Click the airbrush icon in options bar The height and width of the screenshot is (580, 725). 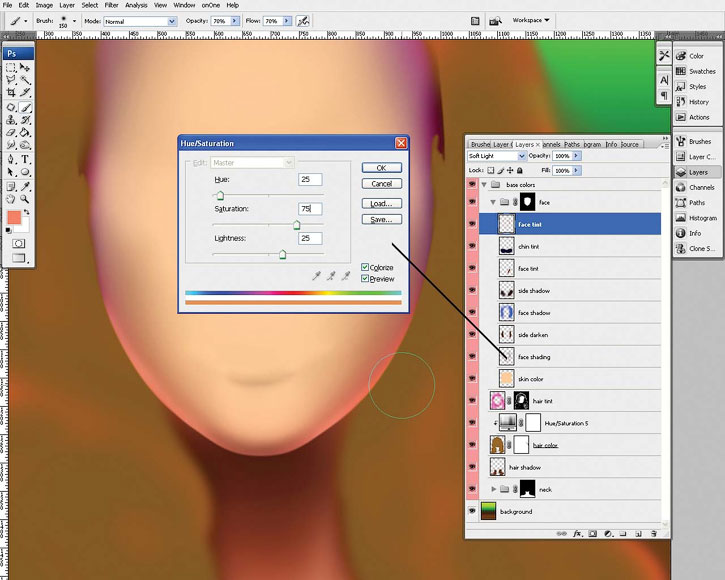click(303, 21)
